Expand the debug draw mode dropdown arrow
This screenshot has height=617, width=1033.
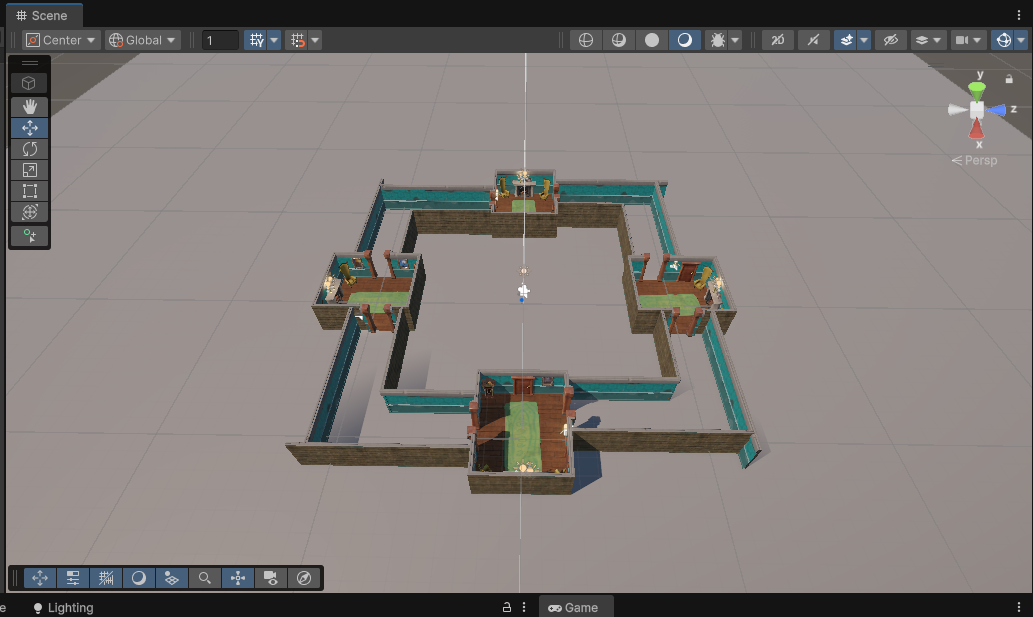pyautogui.click(x=736, y=40)
